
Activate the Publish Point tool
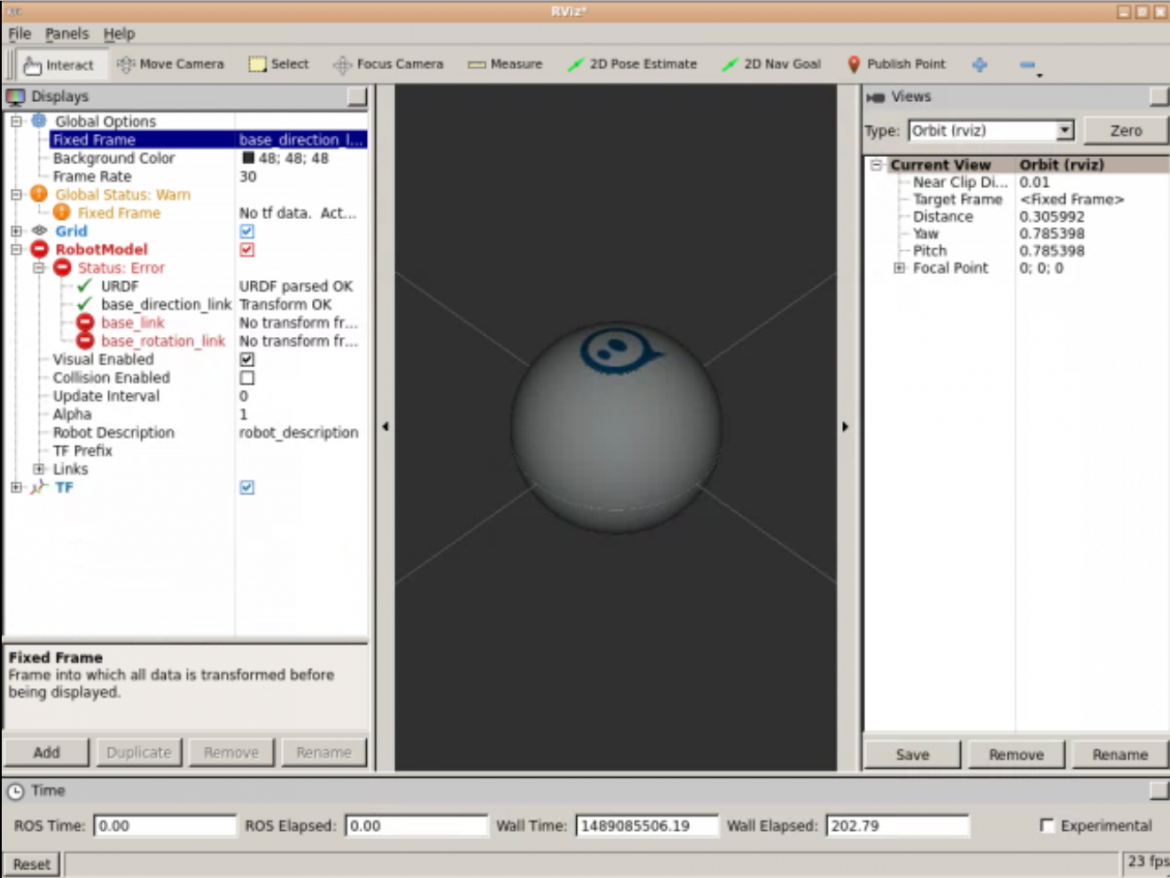click(896, 64)
